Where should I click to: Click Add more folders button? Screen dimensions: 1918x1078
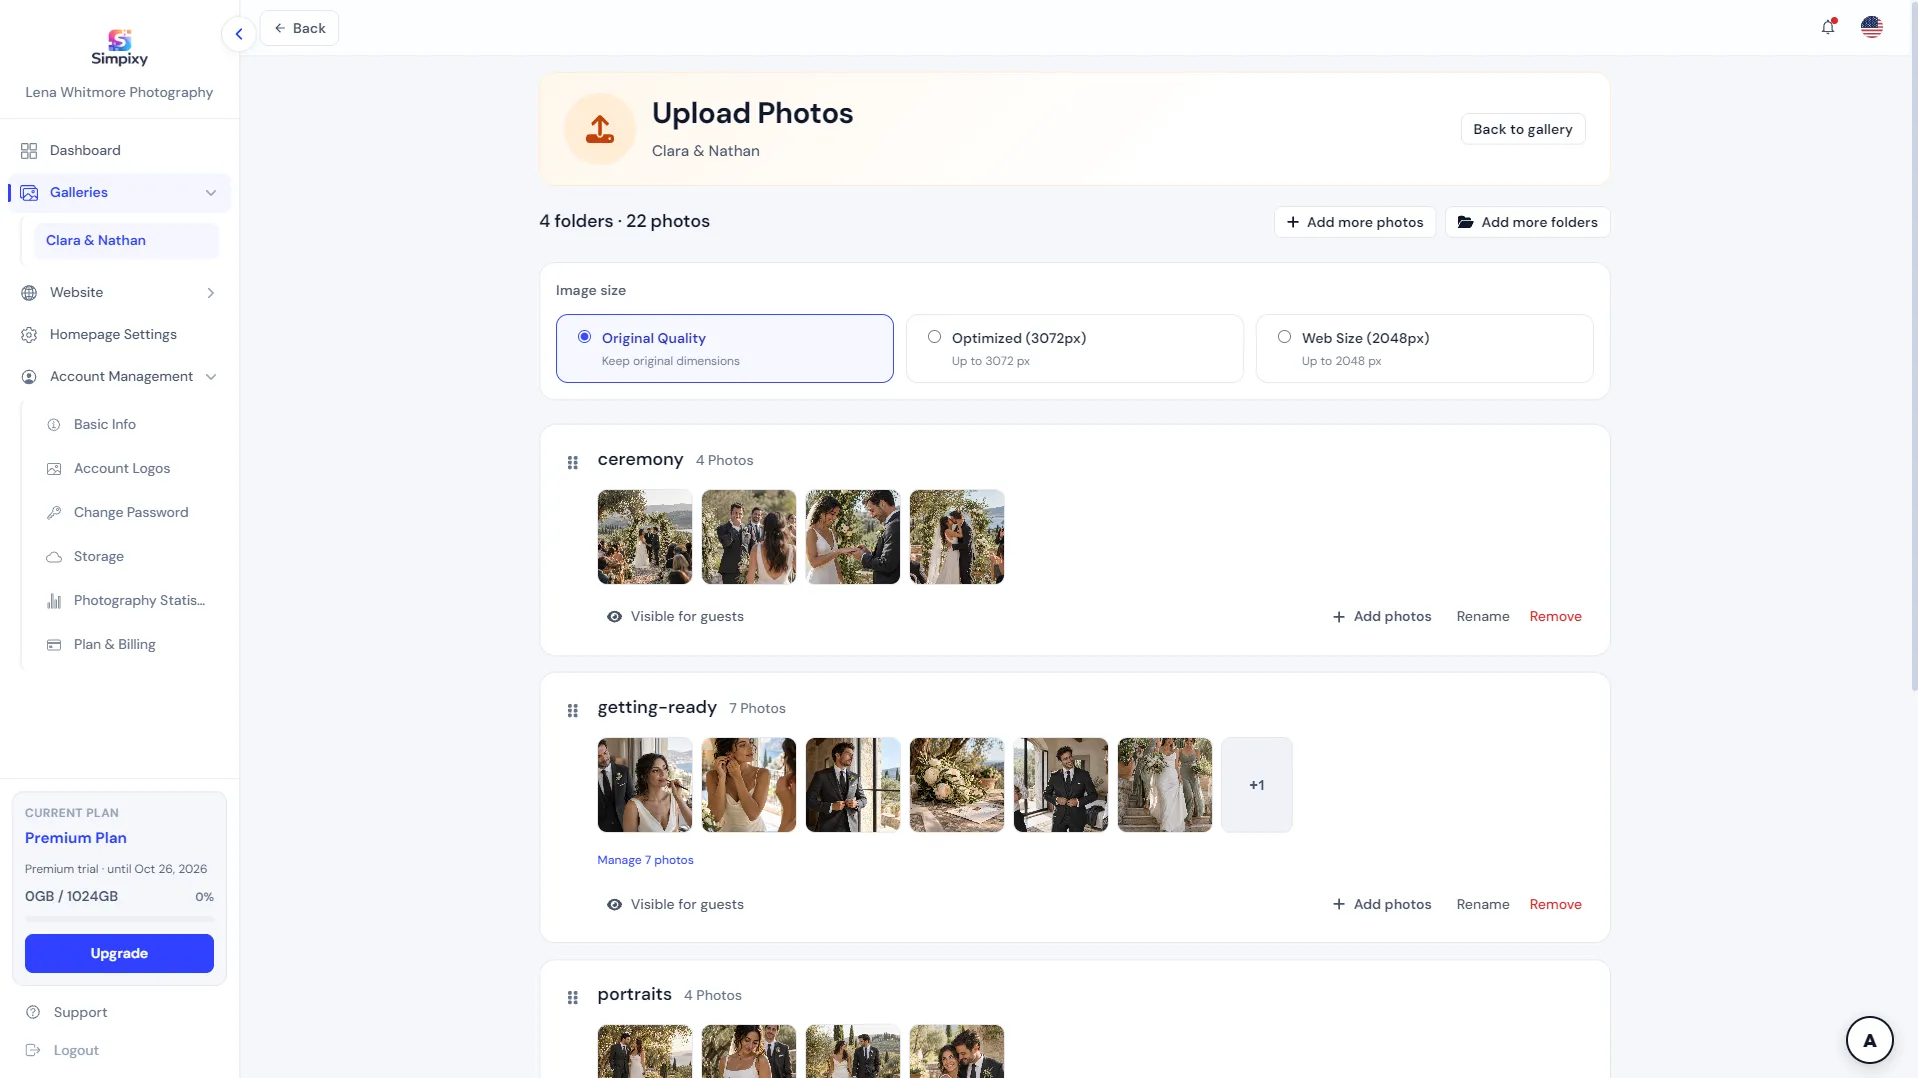tap(1527, 222)
